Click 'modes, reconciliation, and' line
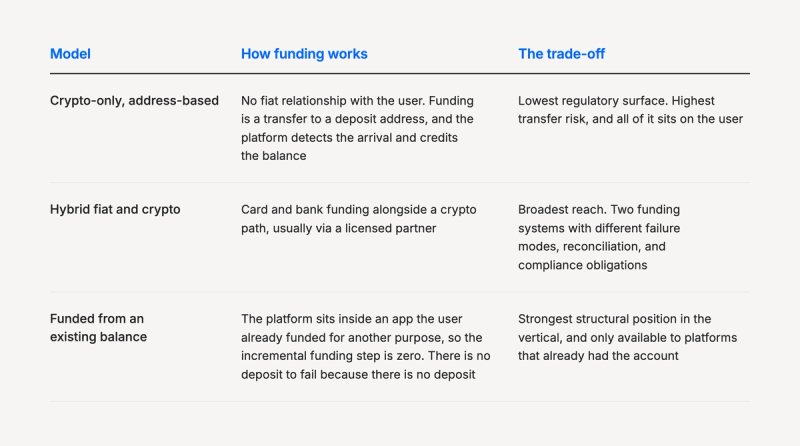Screen dimensions: 800x446 592,246
